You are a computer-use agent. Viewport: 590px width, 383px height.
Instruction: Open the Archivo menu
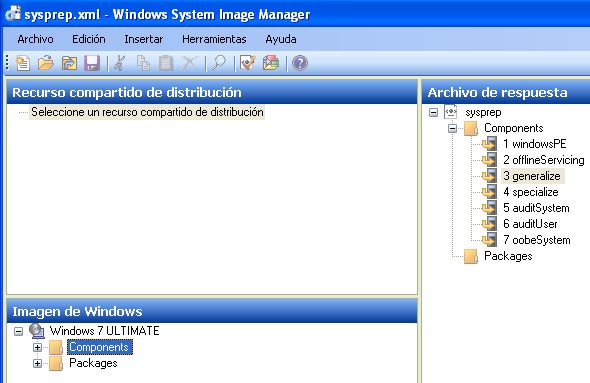tap(35, 39)
